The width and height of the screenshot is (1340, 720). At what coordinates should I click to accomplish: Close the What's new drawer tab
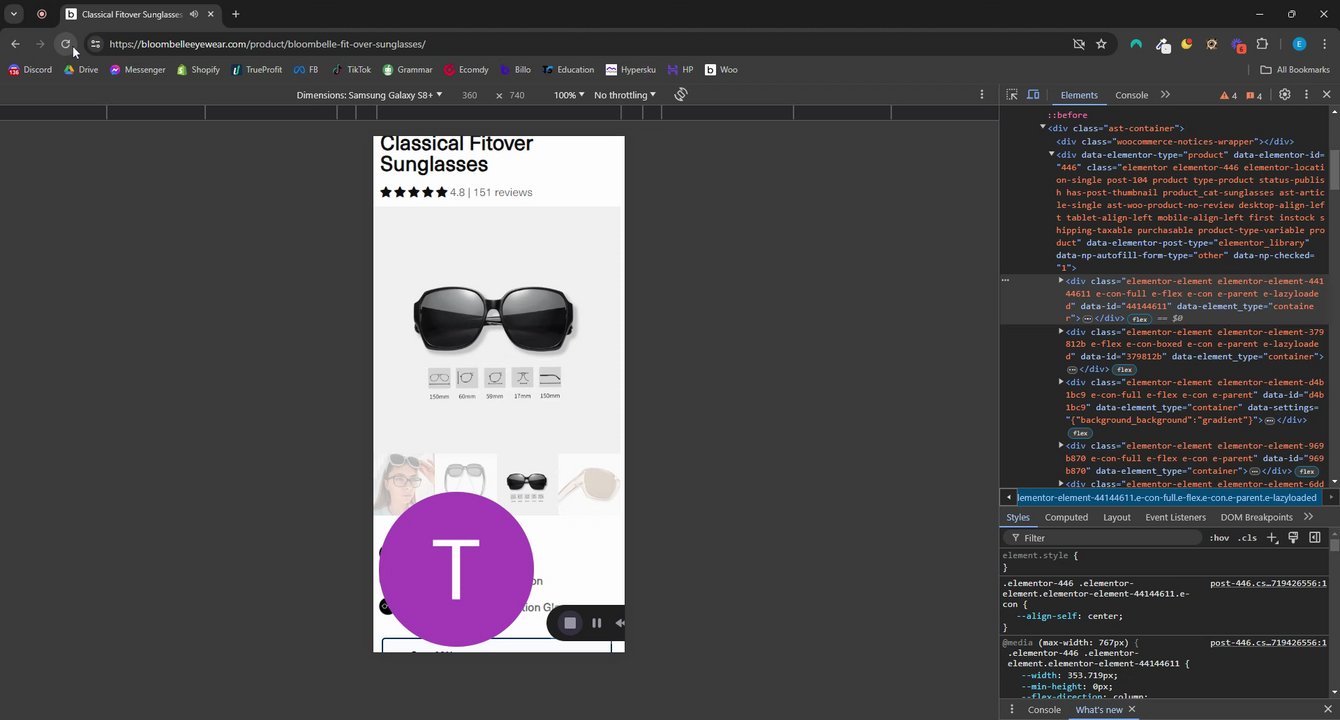(x=1132, y=709)
